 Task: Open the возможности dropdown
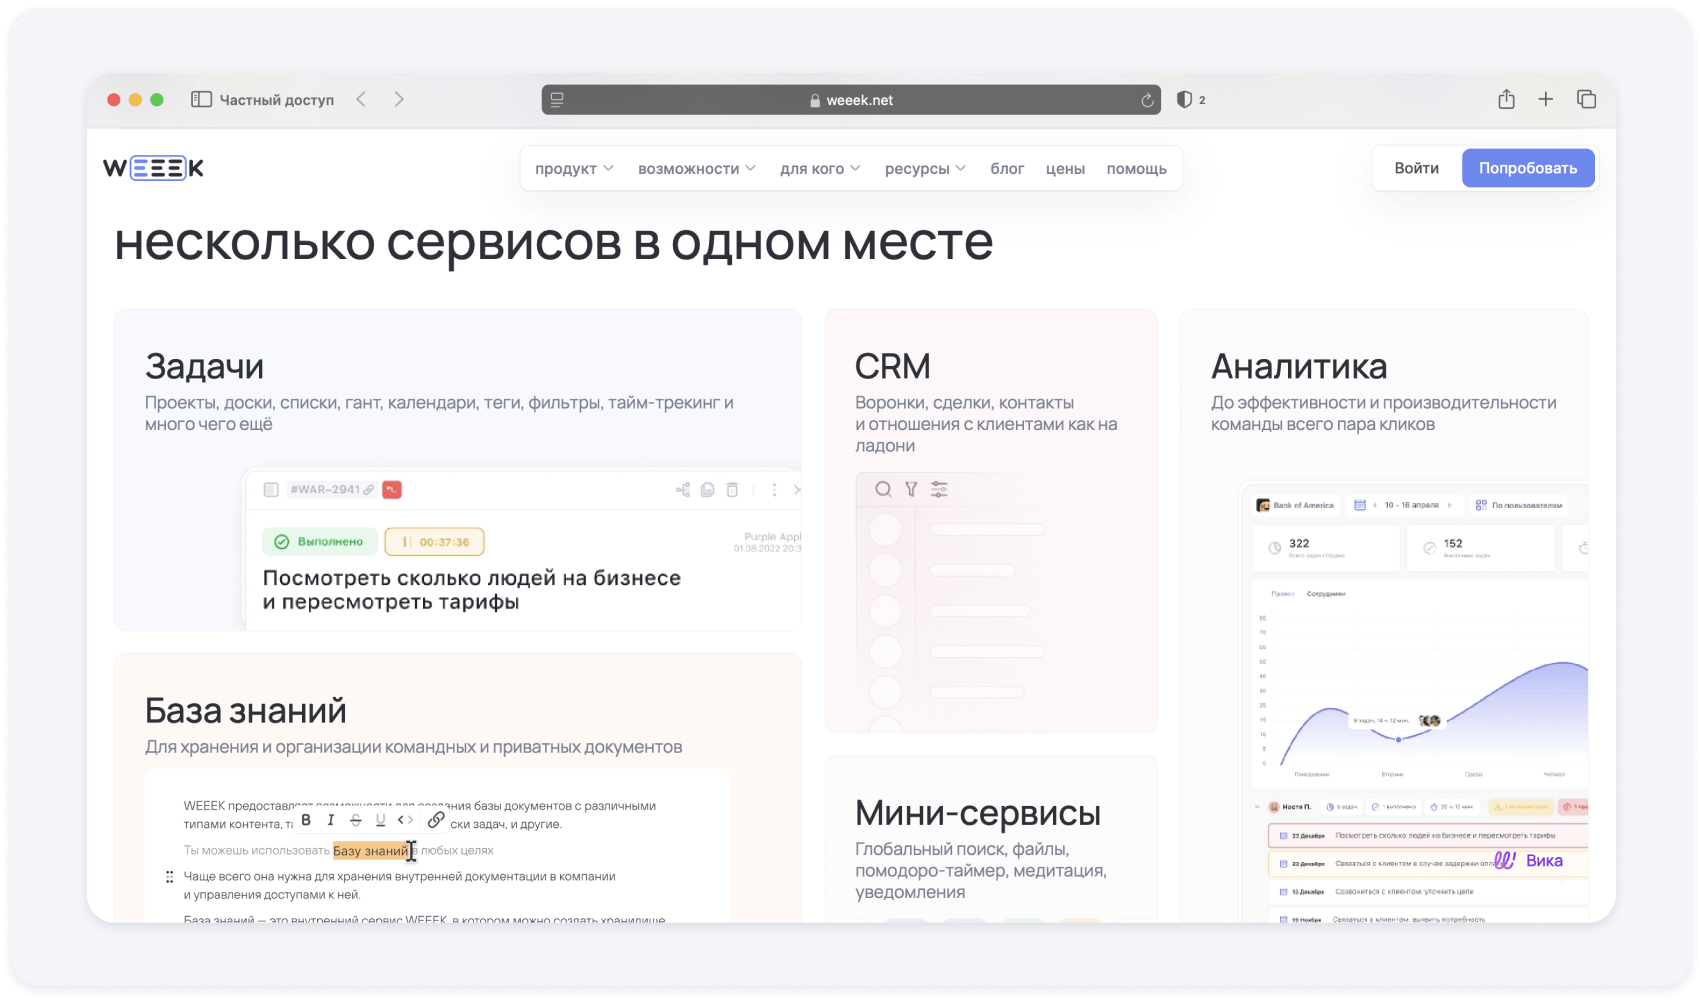tap(696, 169)
